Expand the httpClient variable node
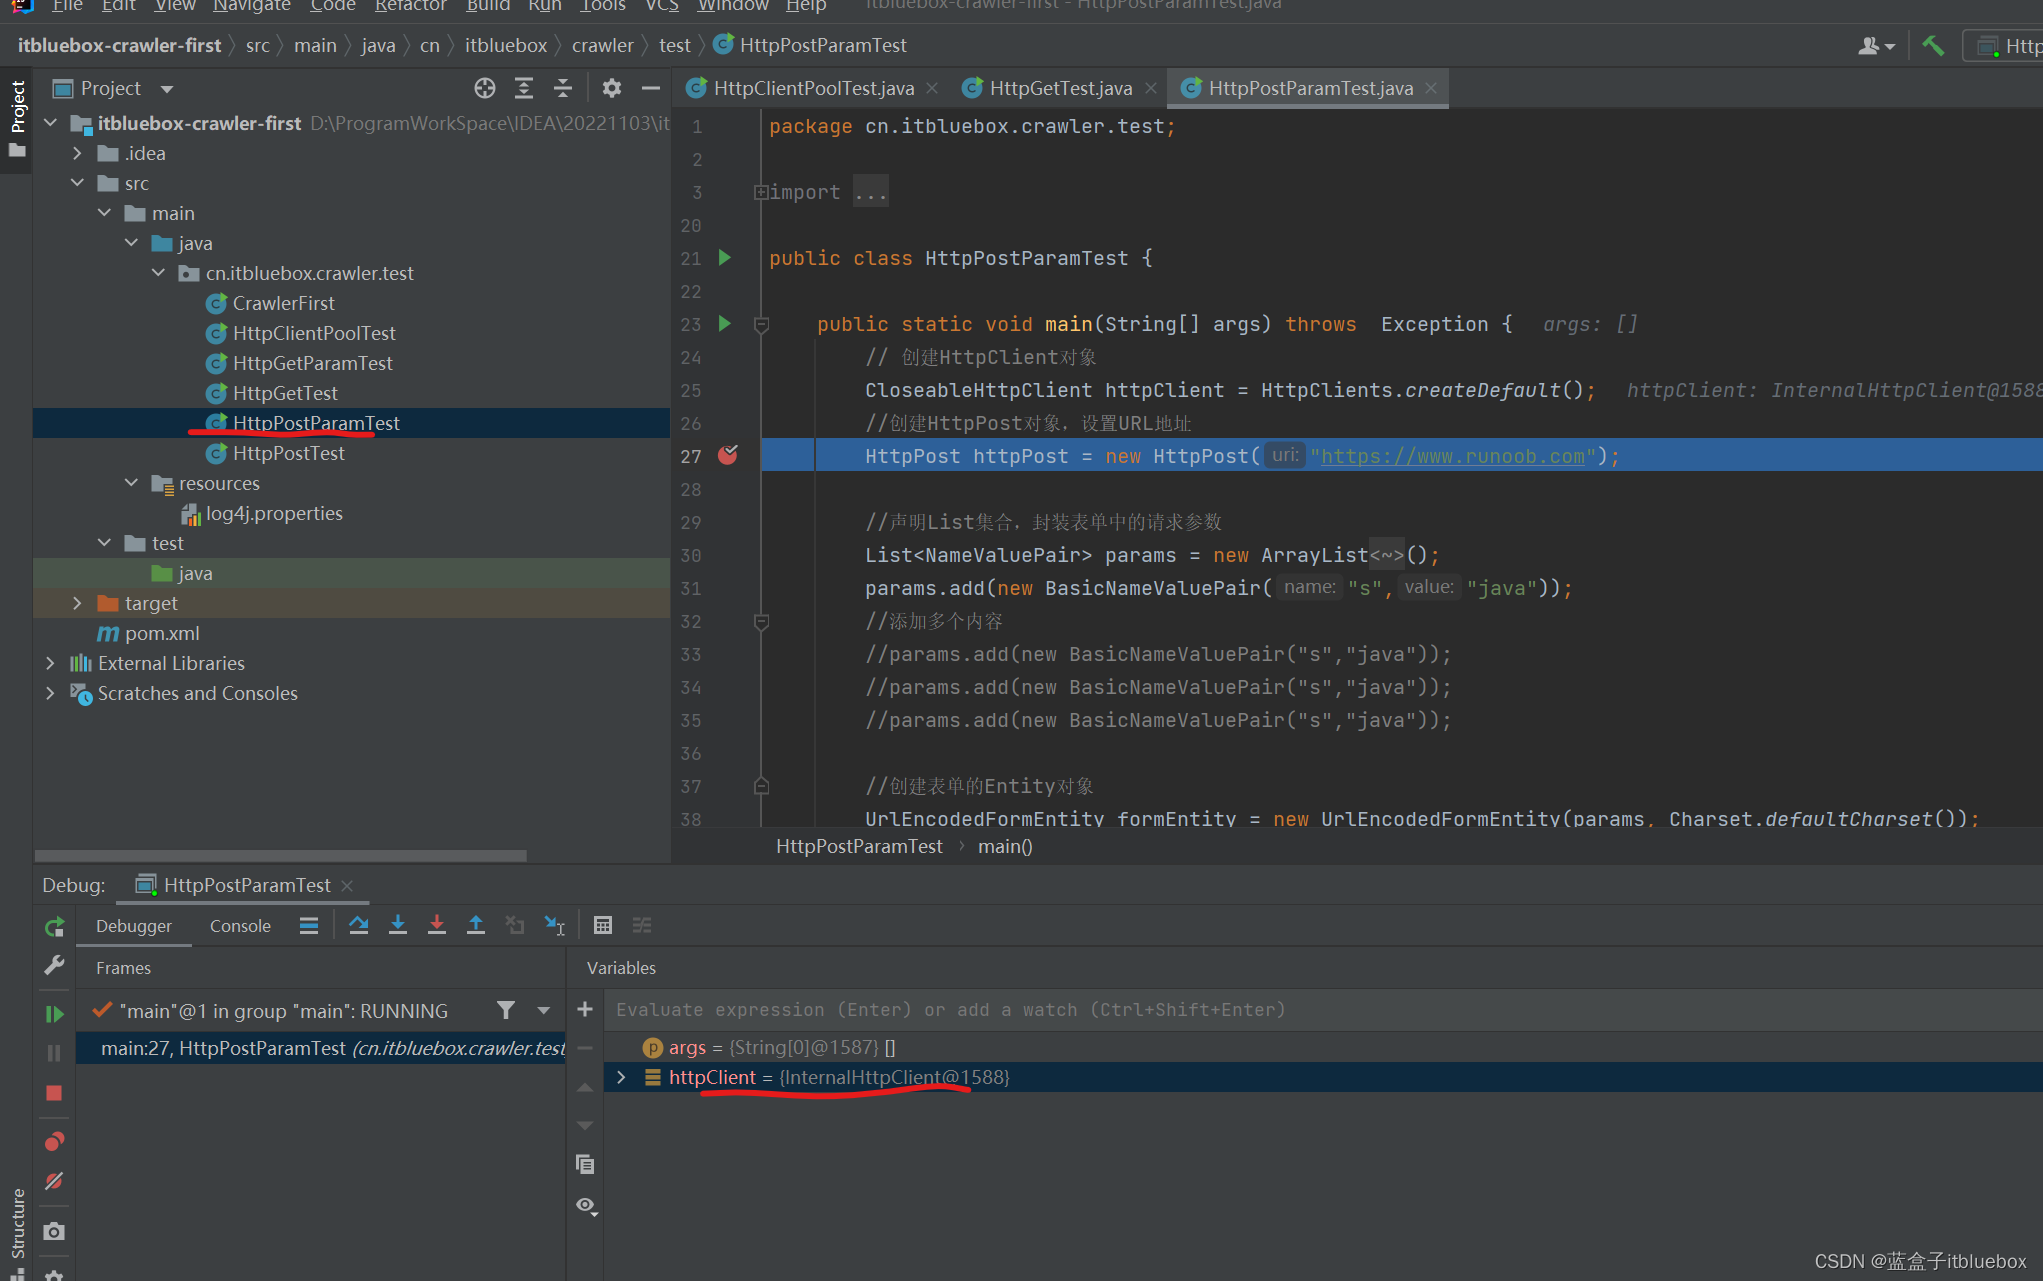Image resolution: width=2043 pixels, height=1281 pixels. point(621,1077)
